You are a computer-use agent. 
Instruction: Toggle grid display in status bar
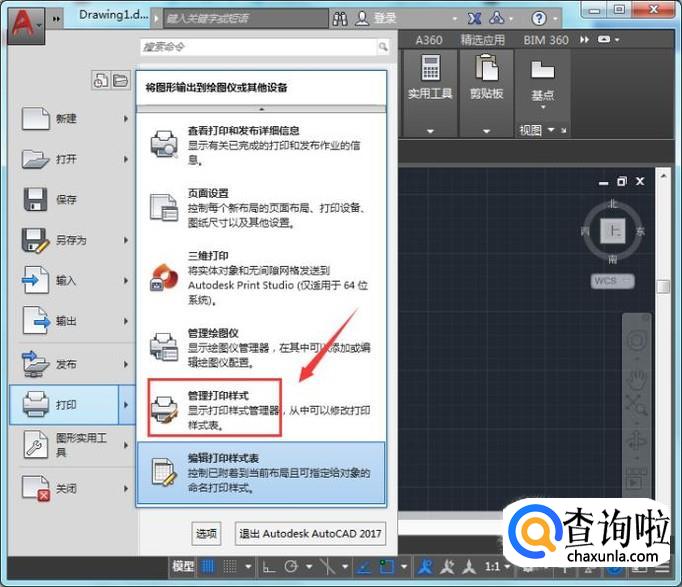(208, 566)
